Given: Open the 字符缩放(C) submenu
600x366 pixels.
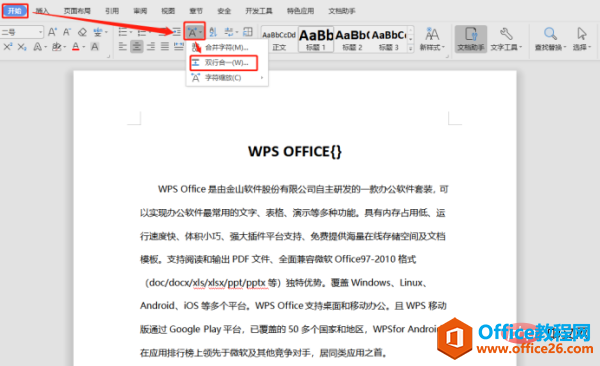Looking at the screenshot, I should (x=227, y=78).
